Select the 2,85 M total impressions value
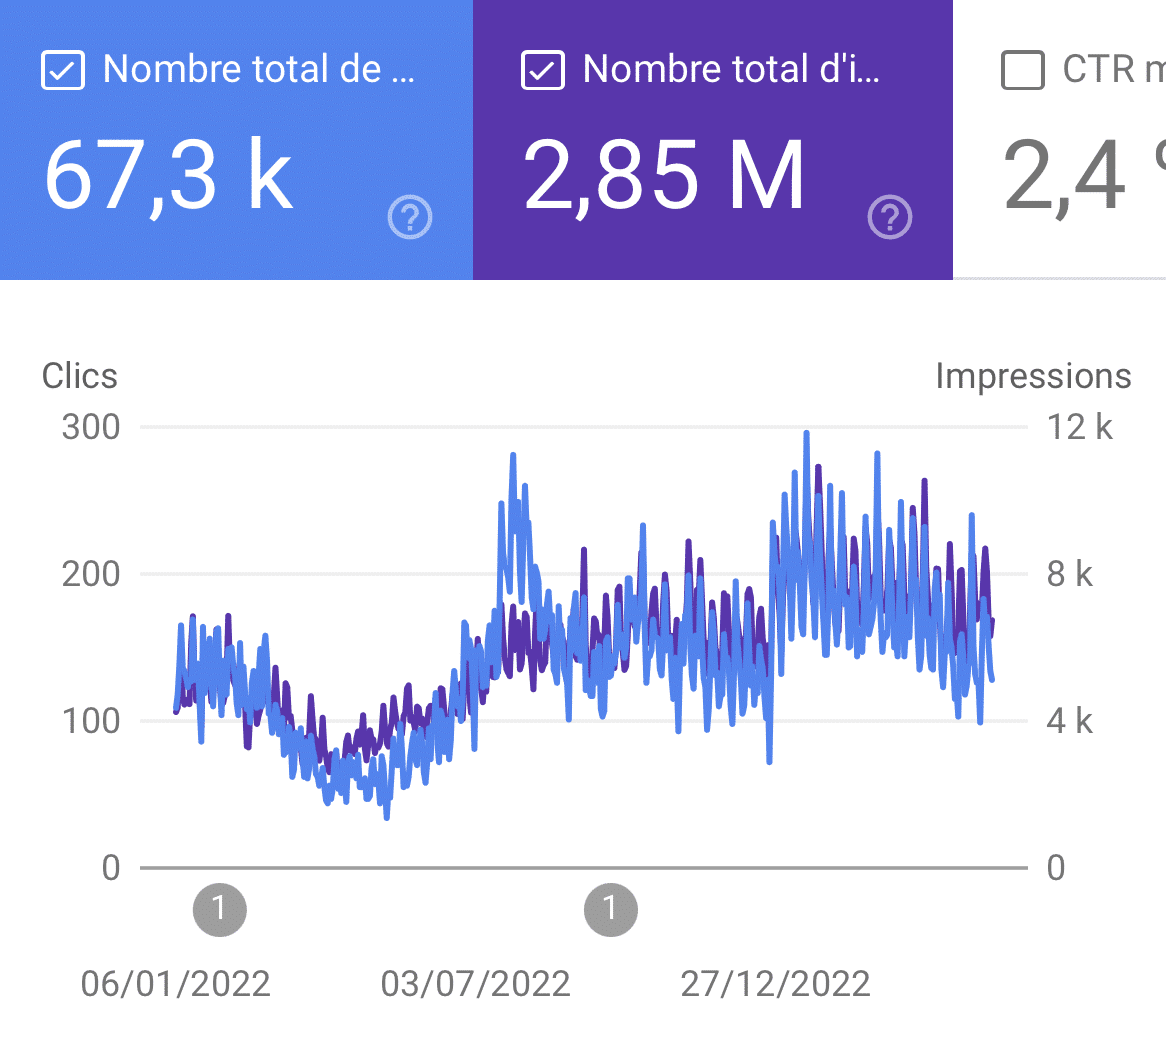This screenshot has width=1166, height=1041. tap(663, 176)
